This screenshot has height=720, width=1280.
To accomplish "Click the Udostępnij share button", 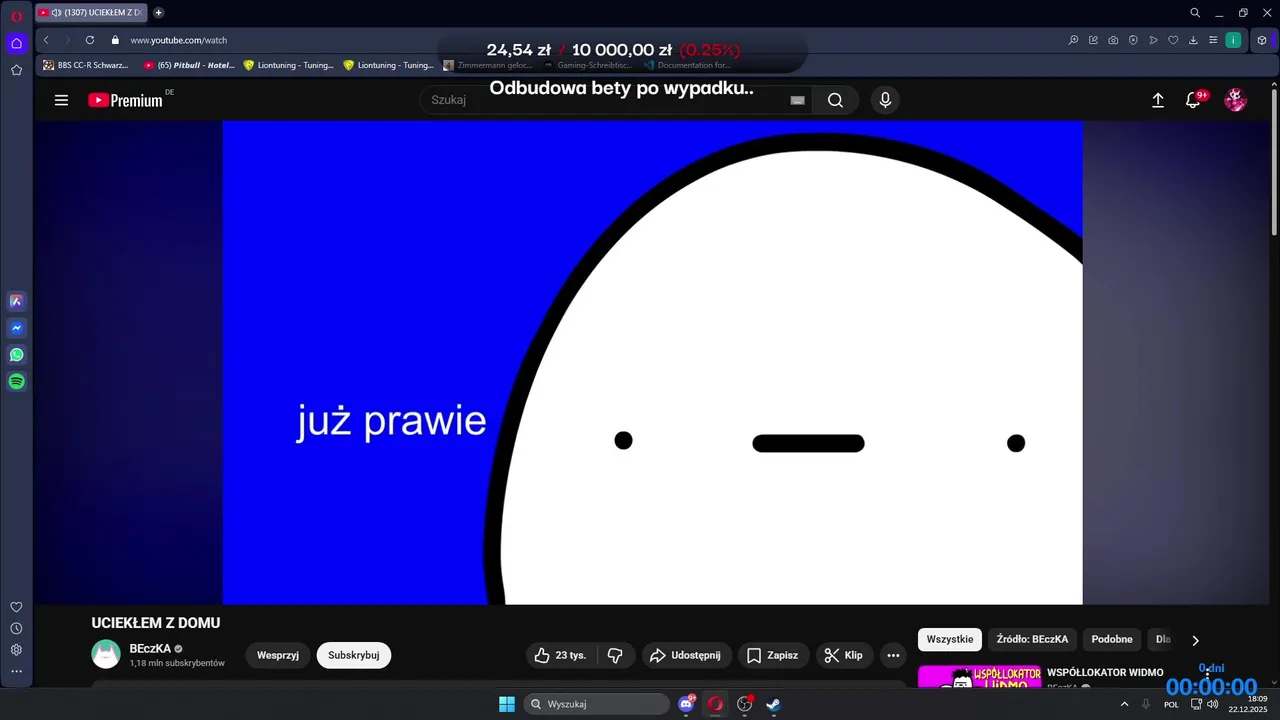I will click(686, 655).
